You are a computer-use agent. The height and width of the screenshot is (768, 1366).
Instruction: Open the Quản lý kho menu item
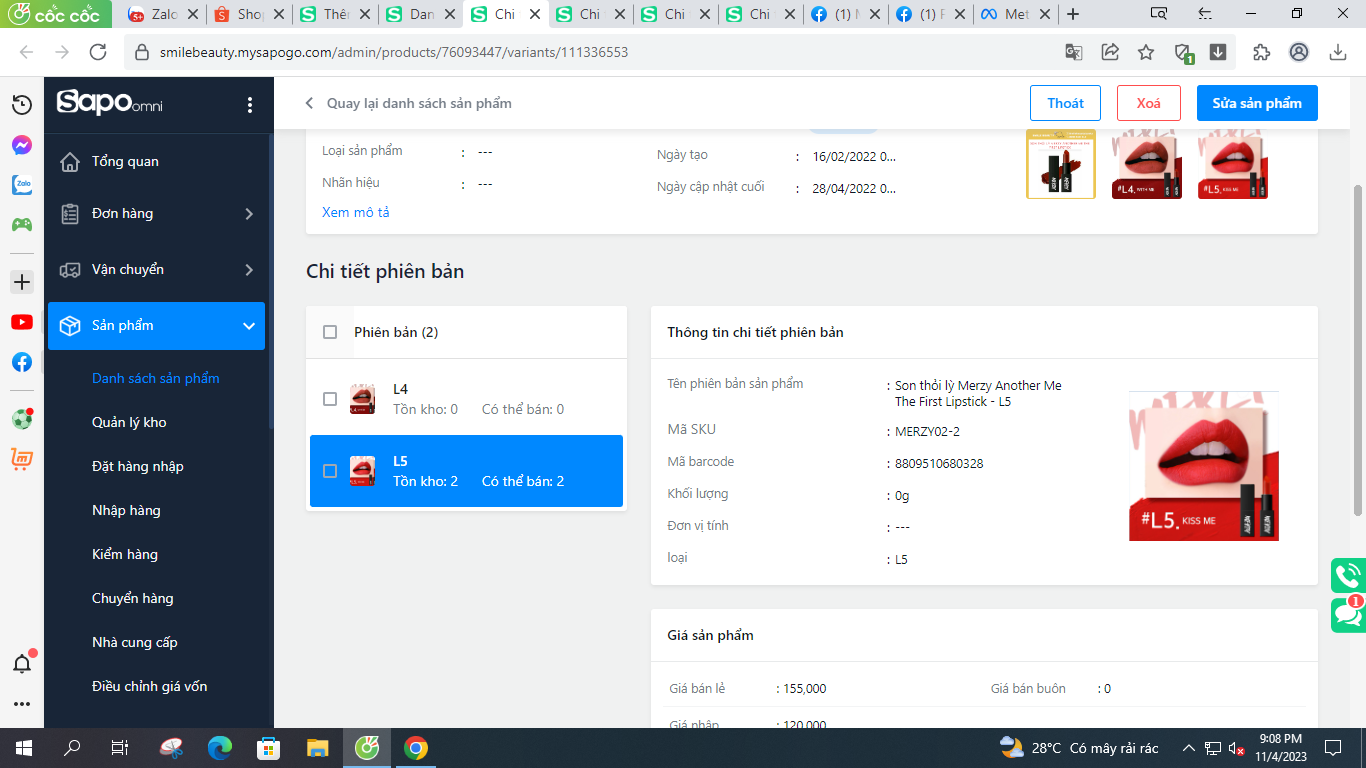click(x=129, y=422)
